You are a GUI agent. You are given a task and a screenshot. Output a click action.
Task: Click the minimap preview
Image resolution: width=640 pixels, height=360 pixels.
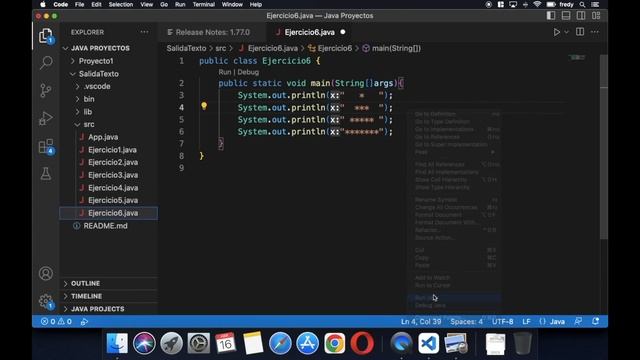578,58
